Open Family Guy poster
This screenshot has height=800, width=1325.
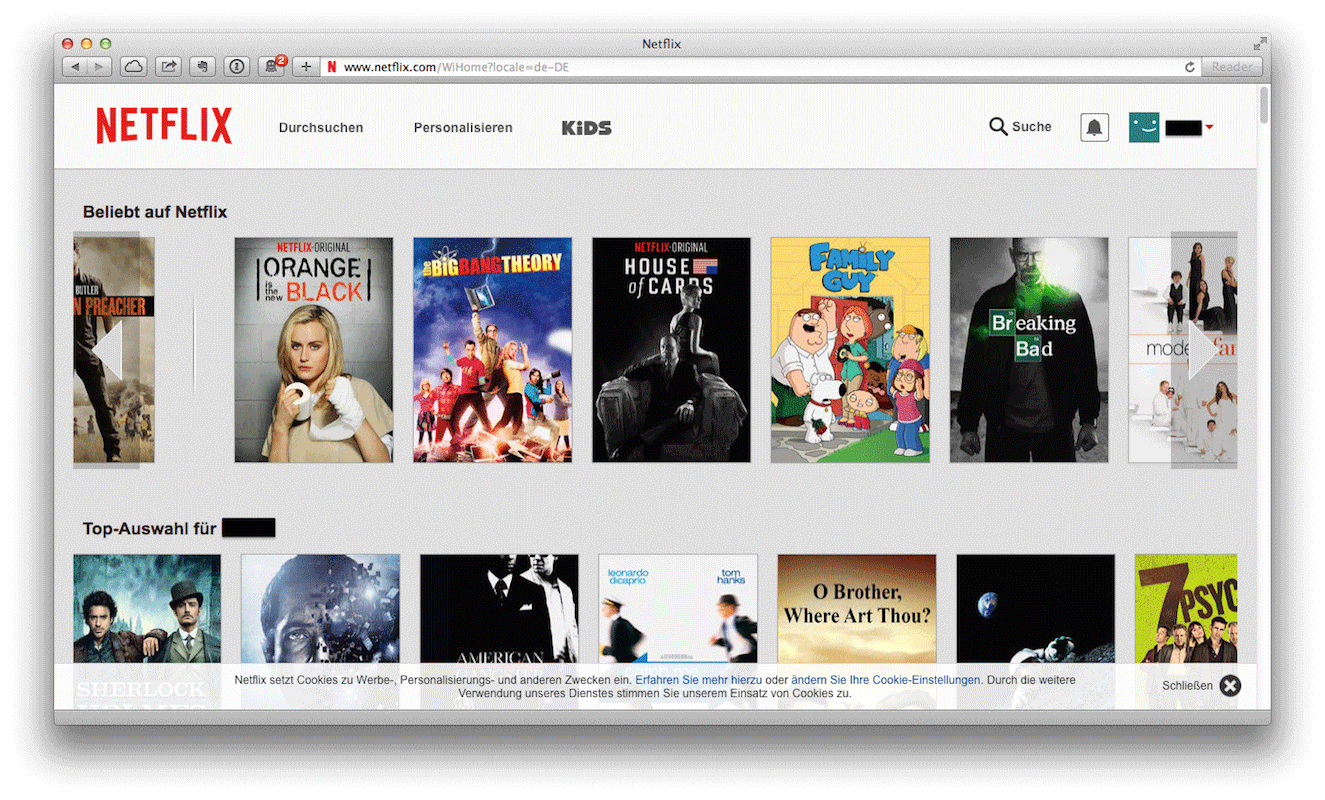point(850,350)
